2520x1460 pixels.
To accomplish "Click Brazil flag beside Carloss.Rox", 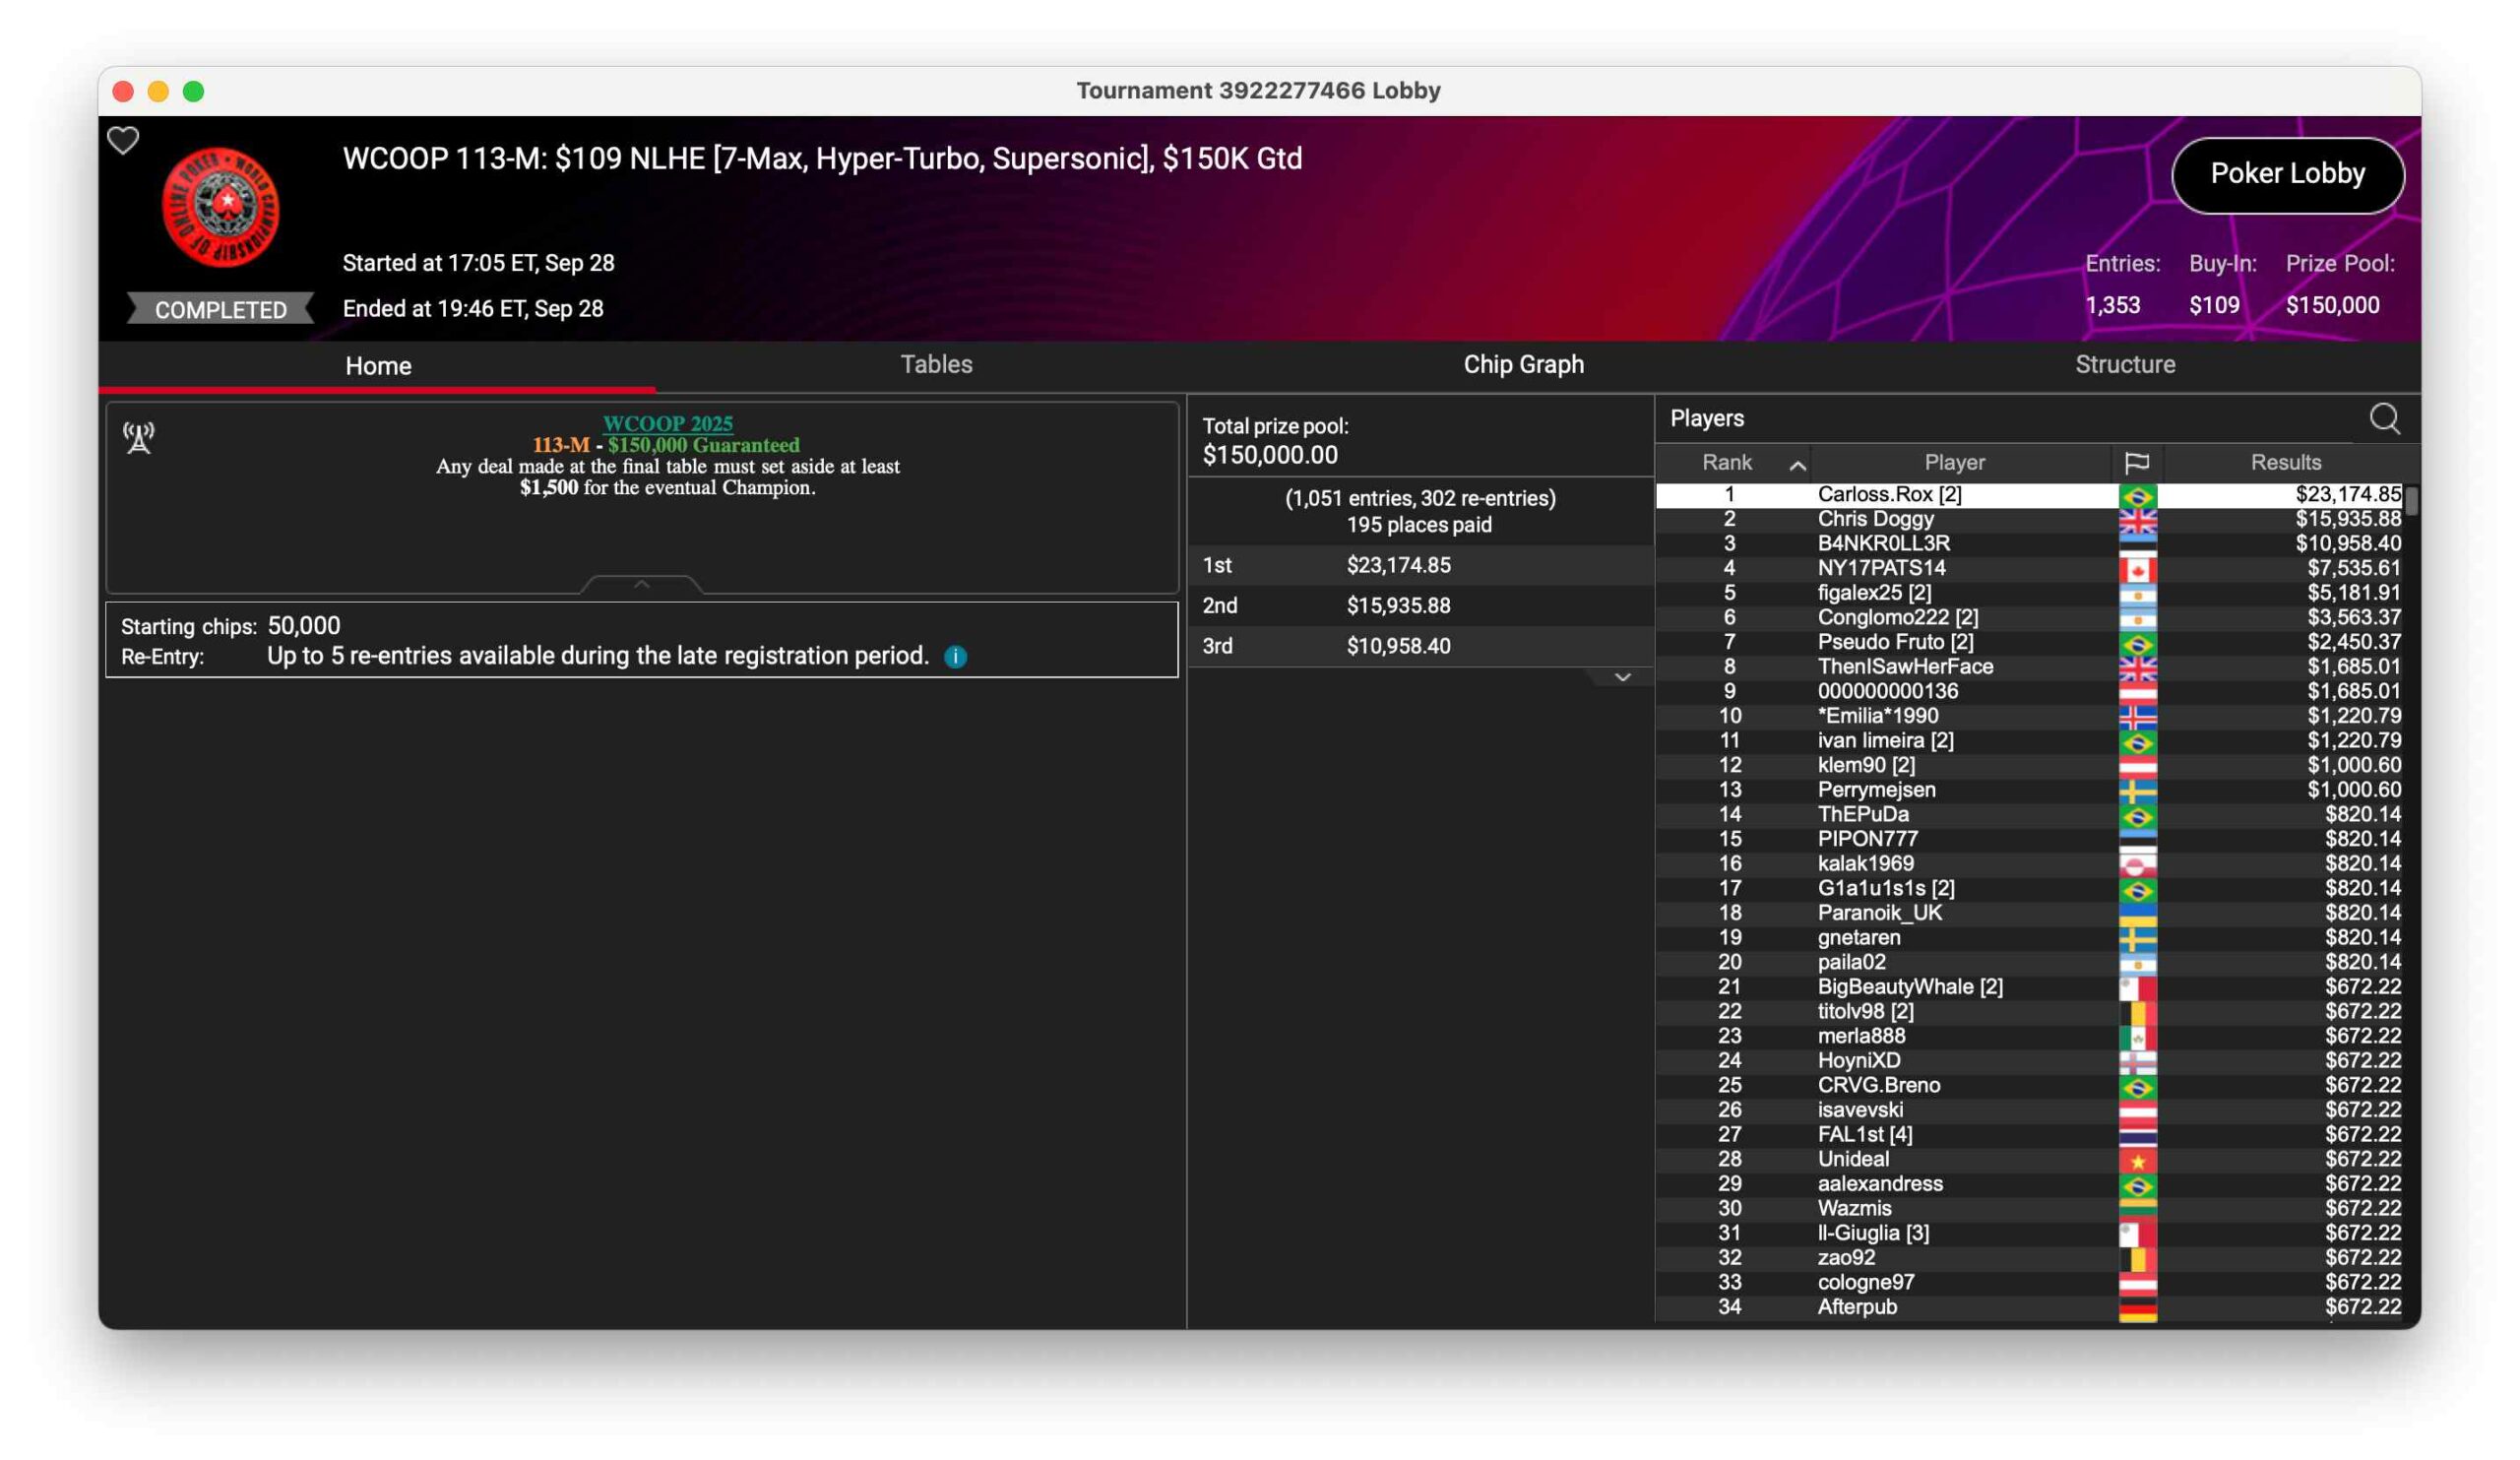I will click(2137, 495).
